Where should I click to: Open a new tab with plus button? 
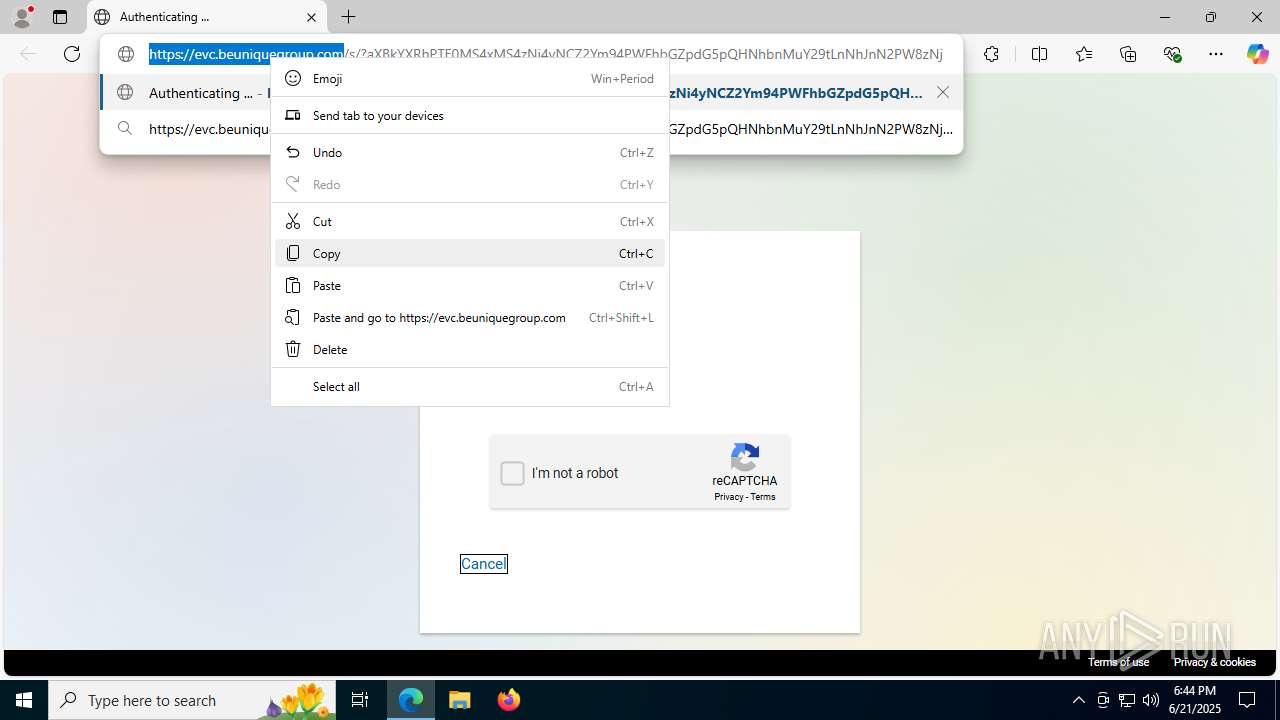coord(348,17)
